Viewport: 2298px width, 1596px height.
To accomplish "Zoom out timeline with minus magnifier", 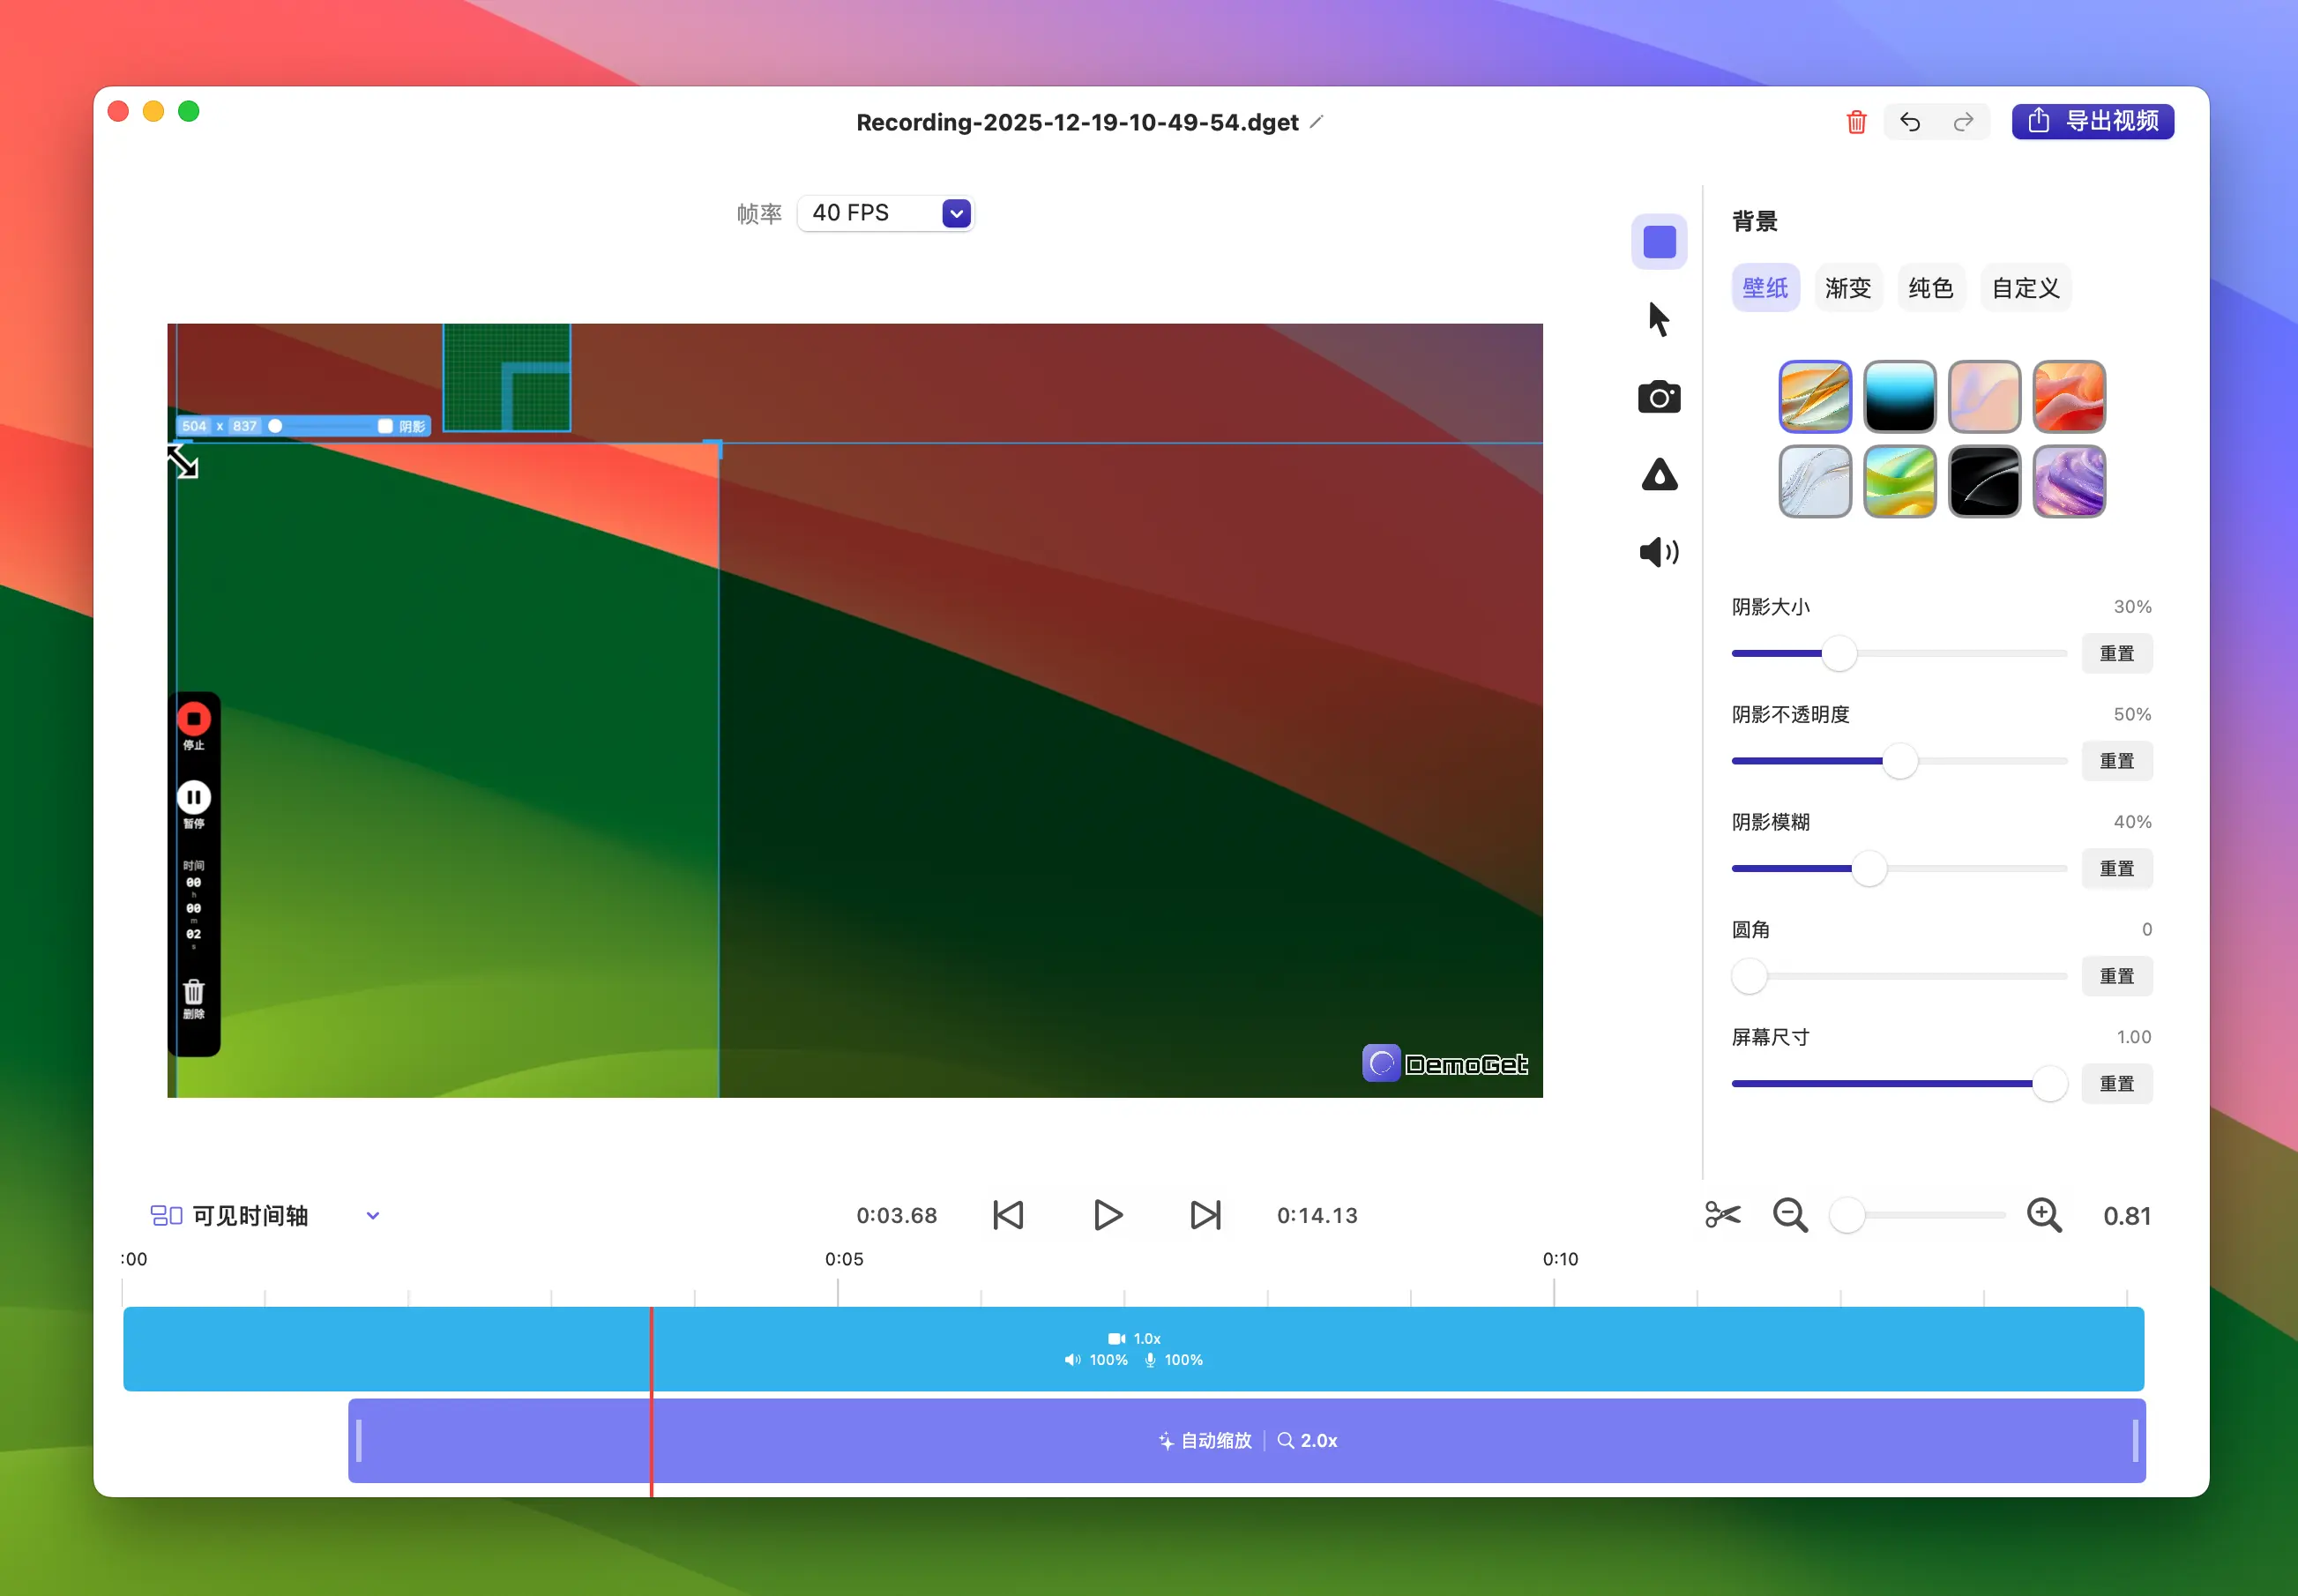I will [x=1790, y=1215].
